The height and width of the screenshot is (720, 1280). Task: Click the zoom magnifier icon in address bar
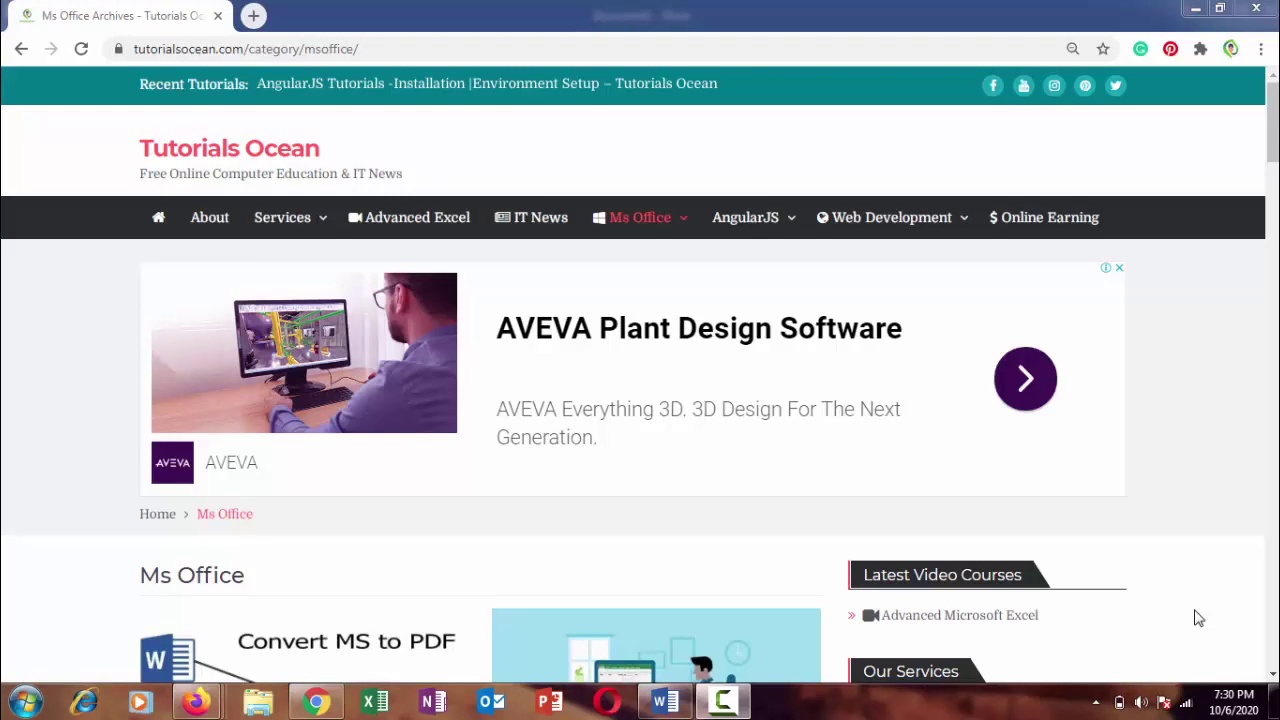point(1073,49)
